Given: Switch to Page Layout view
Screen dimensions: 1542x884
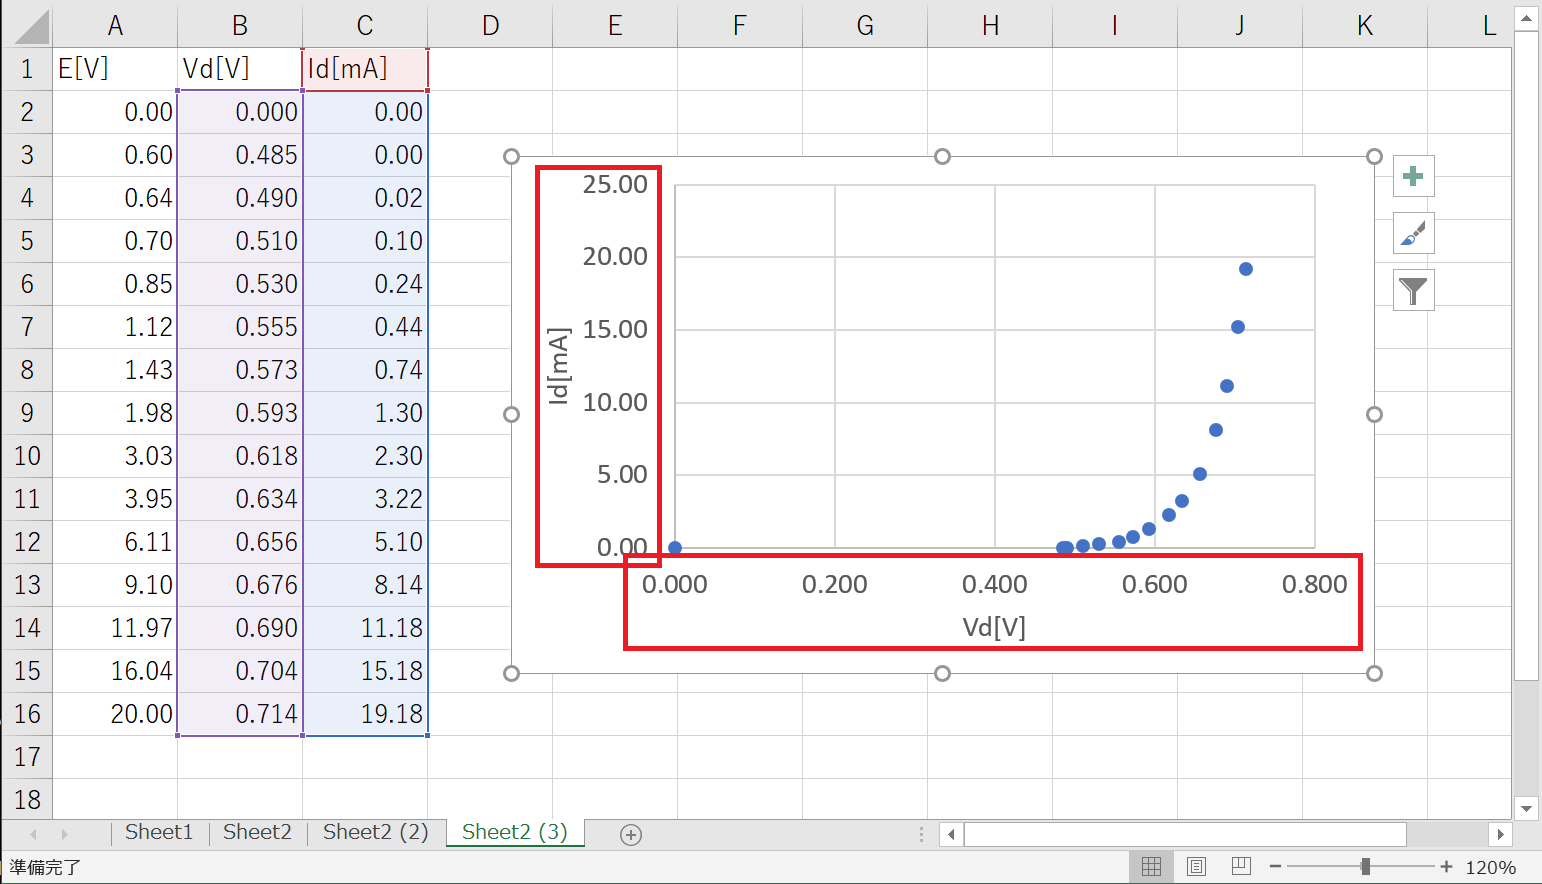Looking at the screenshot, I should 1196,867.
